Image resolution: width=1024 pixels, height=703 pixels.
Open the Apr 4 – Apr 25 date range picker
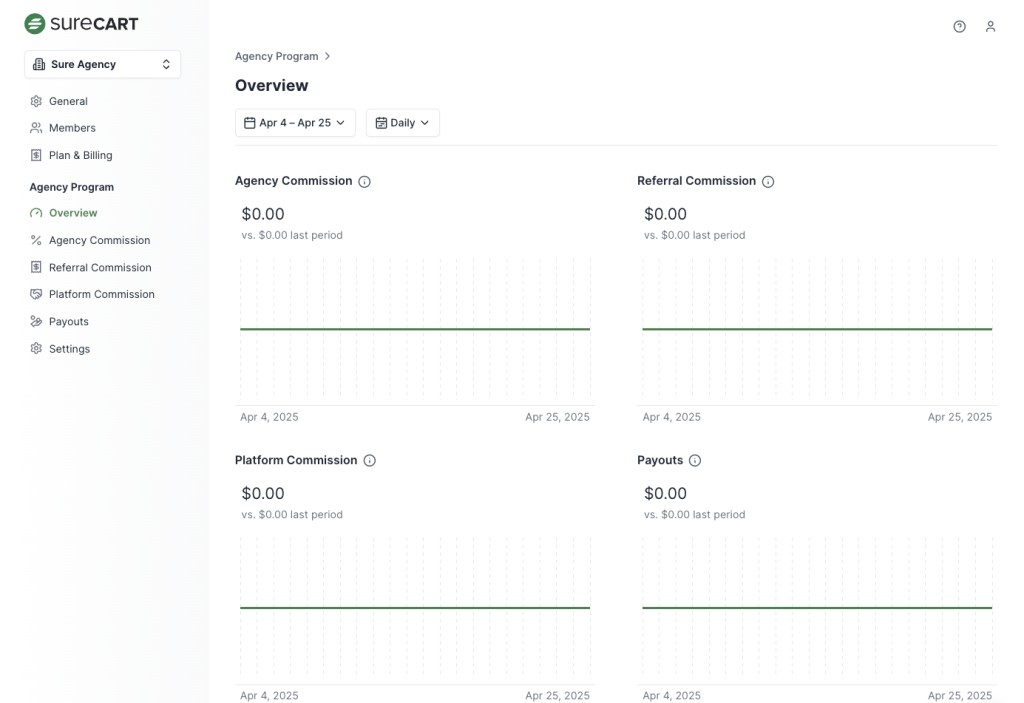point(295,123)
